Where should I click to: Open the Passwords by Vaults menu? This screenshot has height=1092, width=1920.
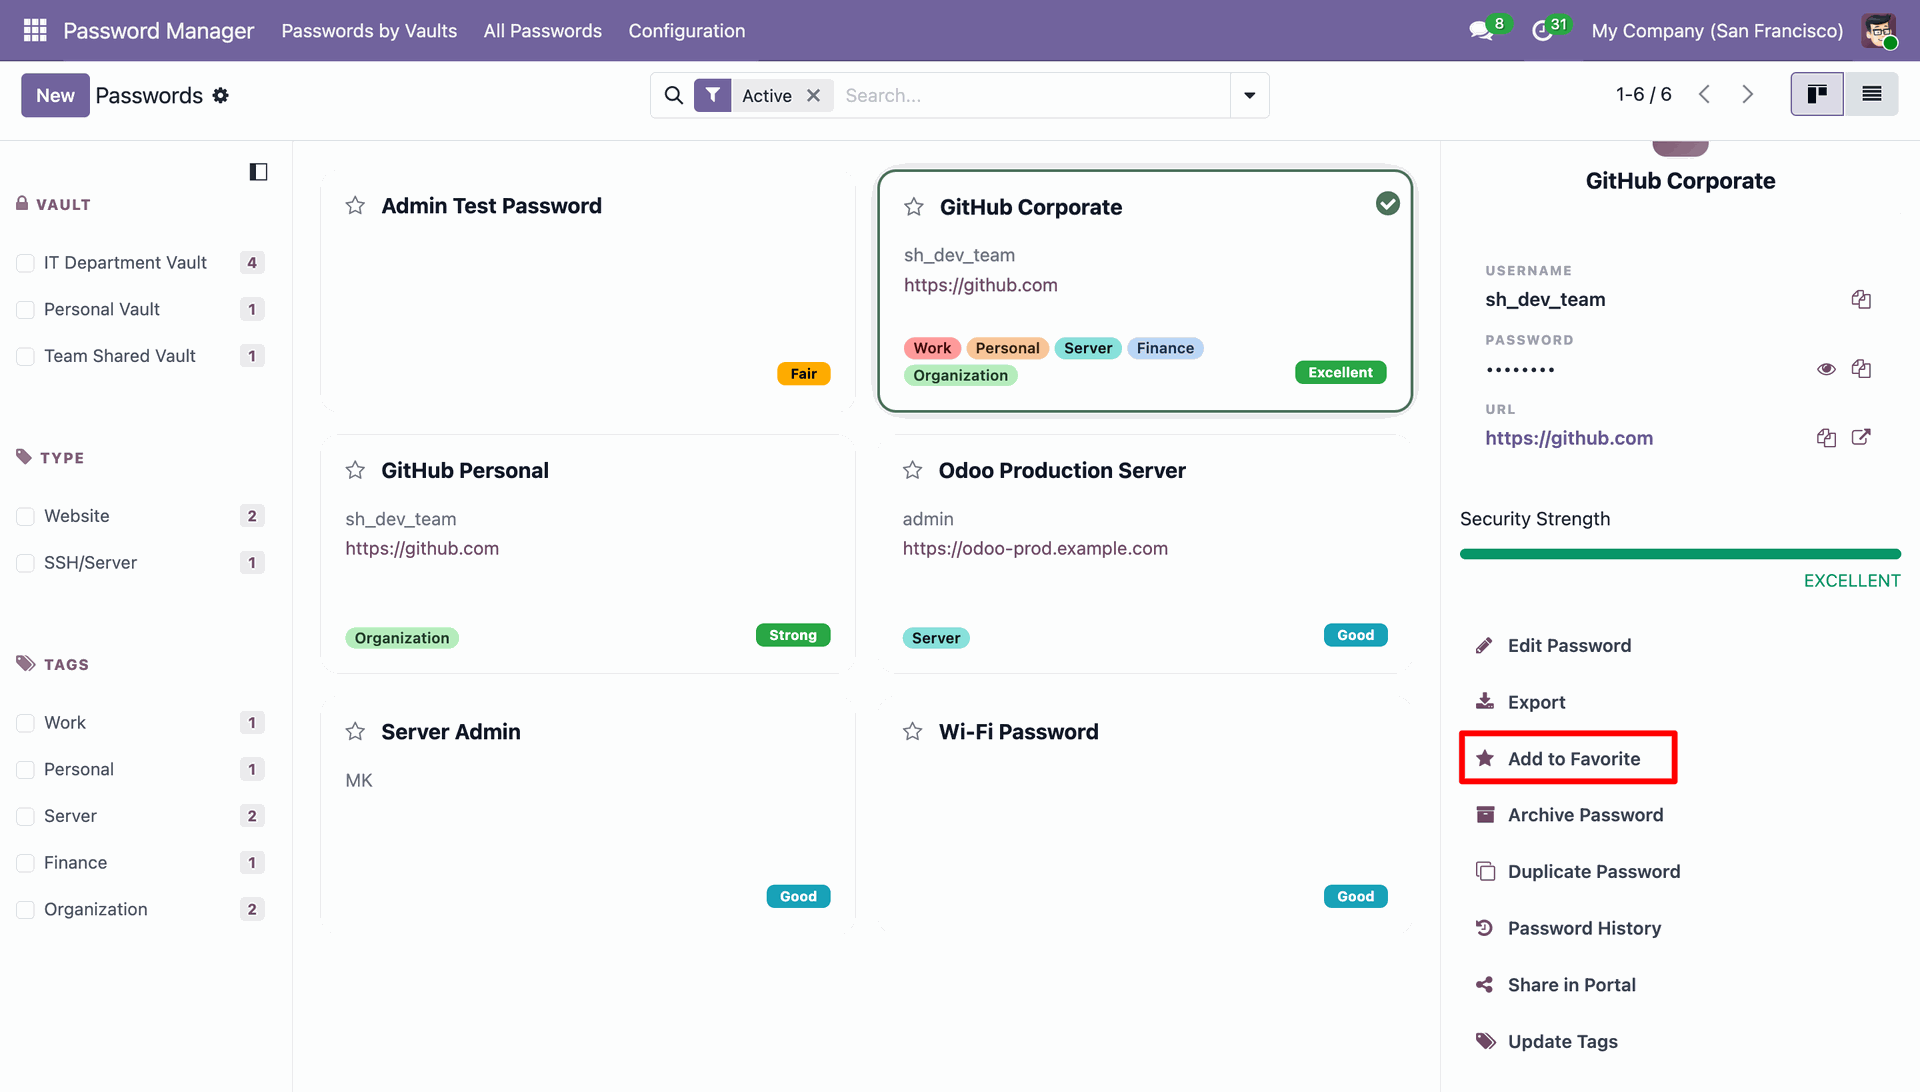pyautogui.click(x=369, y=31)
